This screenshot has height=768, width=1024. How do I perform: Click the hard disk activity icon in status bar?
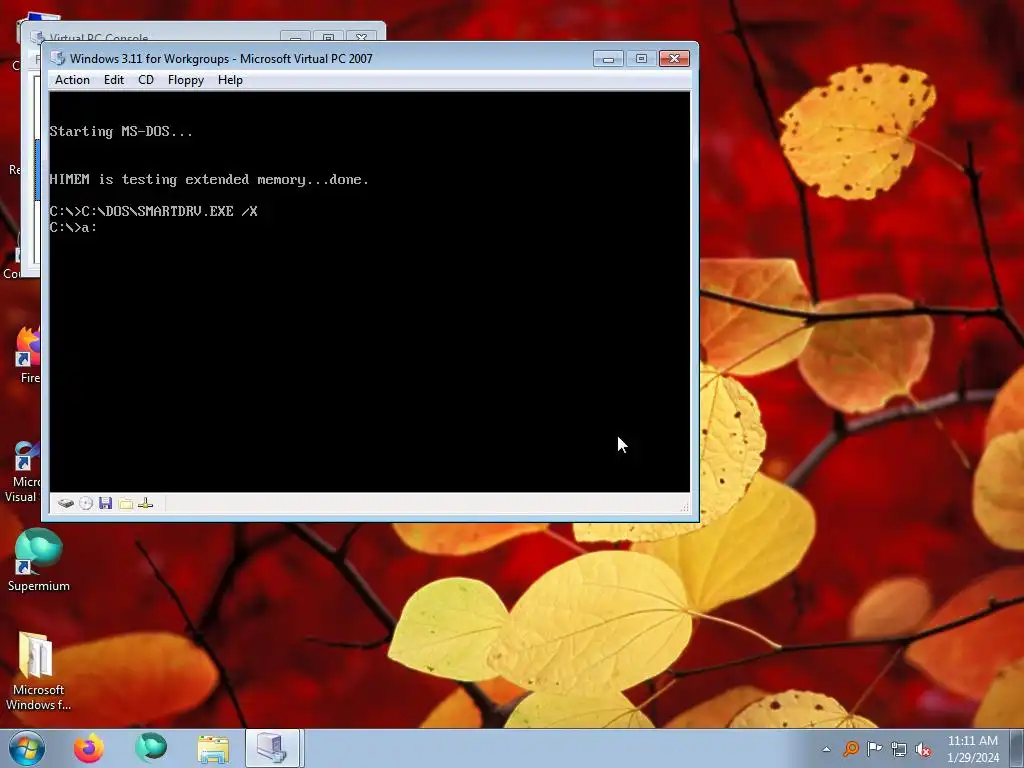click(65, 504)
